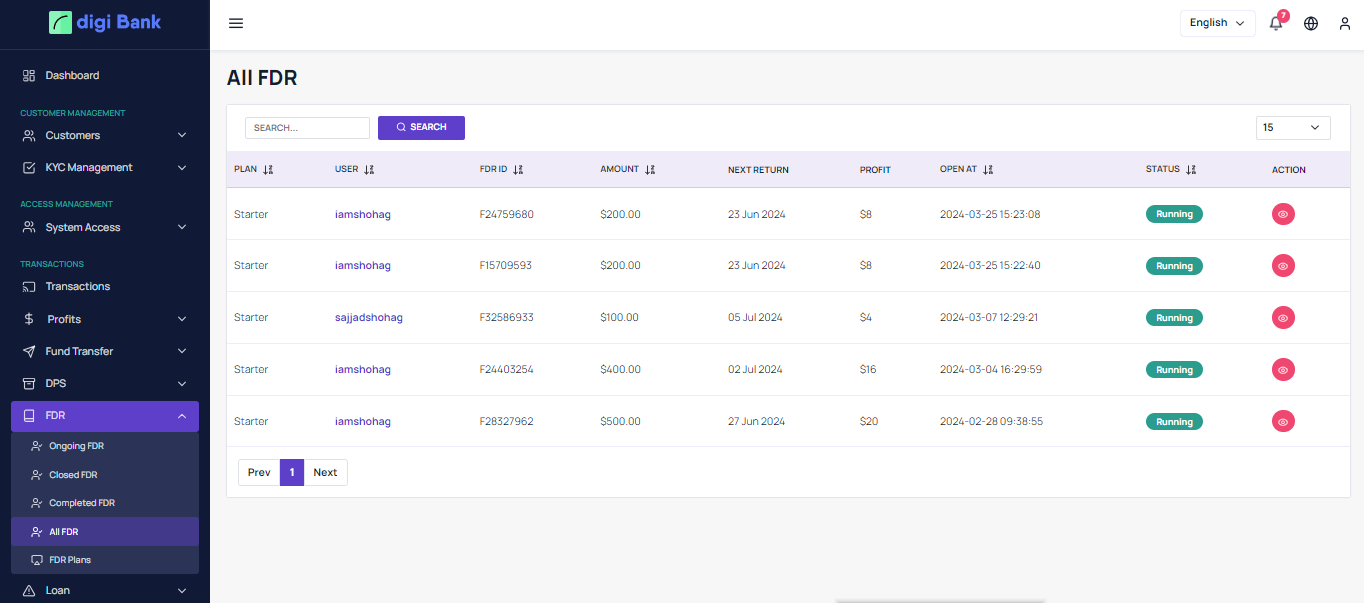Expand the Customers sidebar menu
The height and width of the screenshot is (603, 1364).
(x=105, y=135)
